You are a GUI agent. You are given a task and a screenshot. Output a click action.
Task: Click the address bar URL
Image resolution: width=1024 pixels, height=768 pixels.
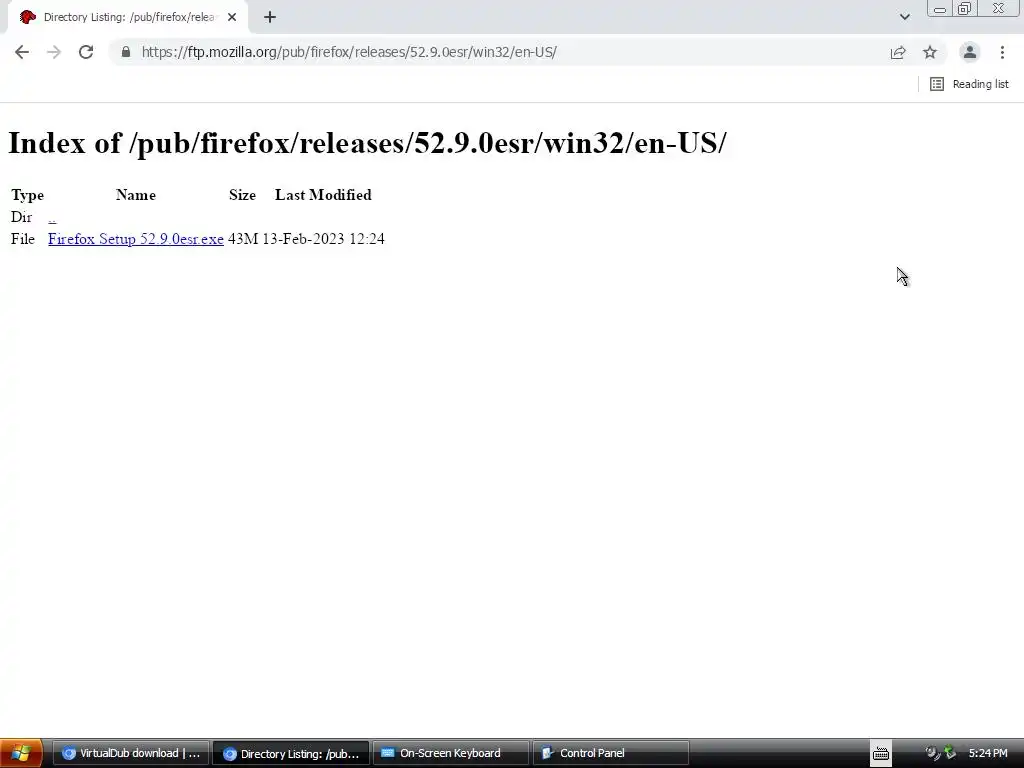click(349, 52)
